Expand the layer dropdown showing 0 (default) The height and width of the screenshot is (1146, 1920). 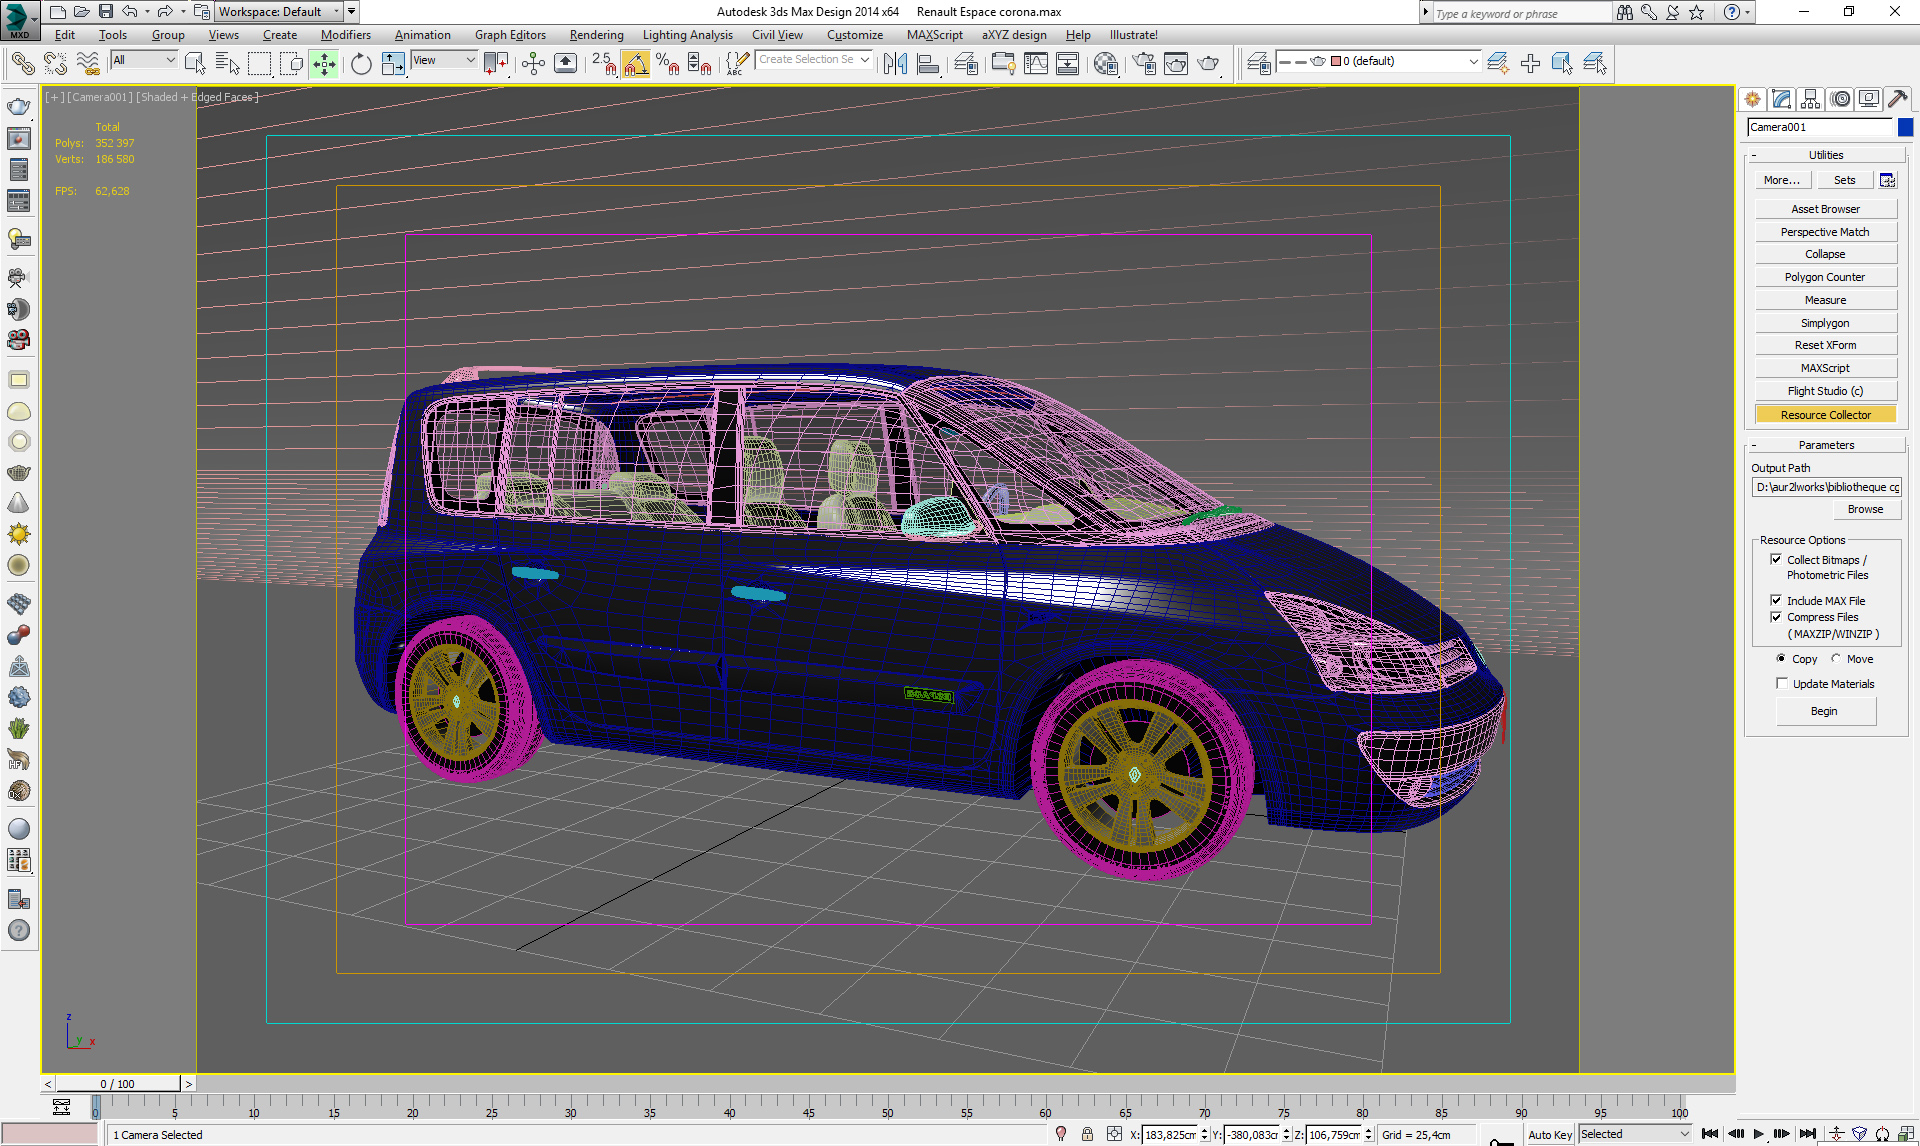tap(1472, 62)
